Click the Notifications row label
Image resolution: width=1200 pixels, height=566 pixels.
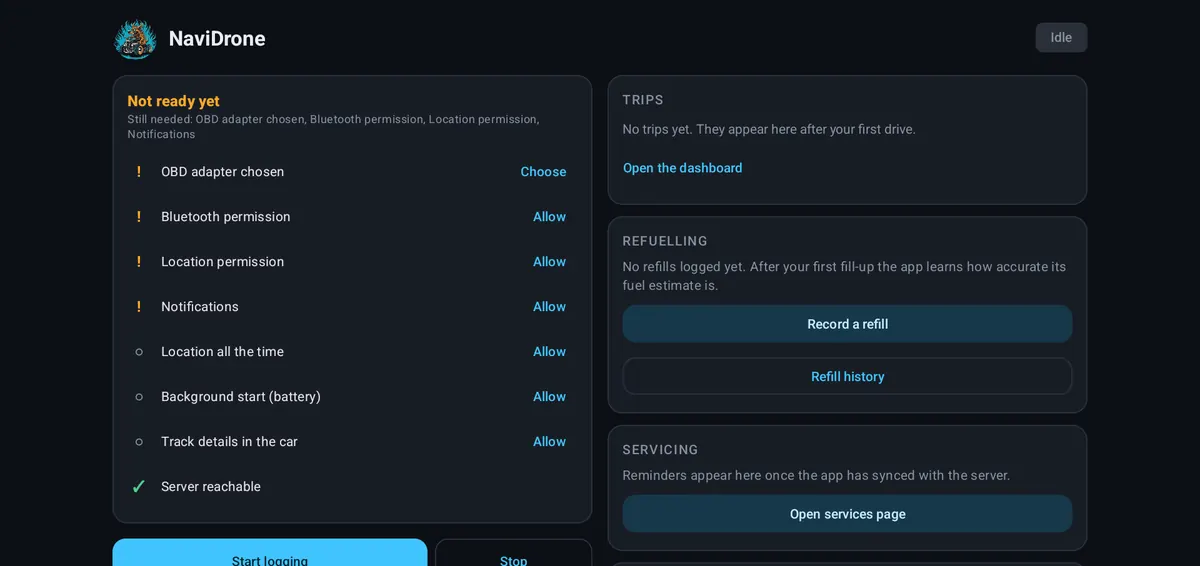pos(200,307)
